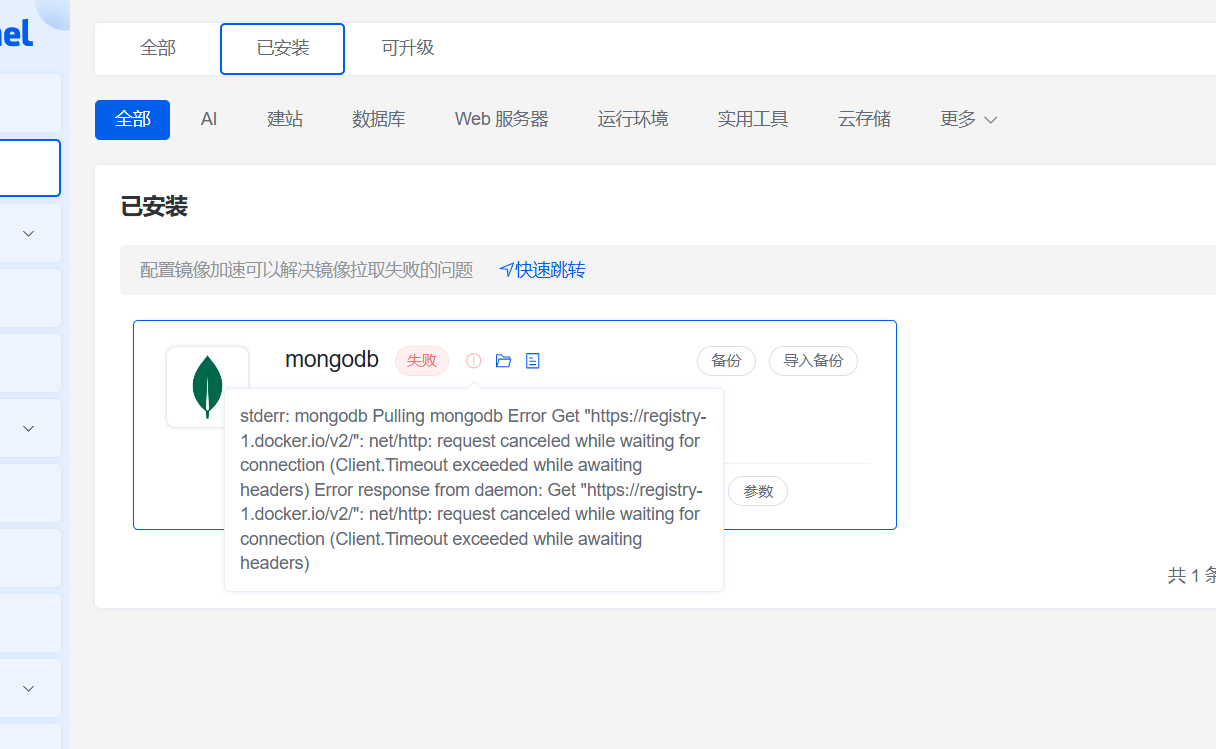1216x749 pixels.
Task: Filter apps by 数据库 category
Action: pyautogui.click(x=379, y=119)
